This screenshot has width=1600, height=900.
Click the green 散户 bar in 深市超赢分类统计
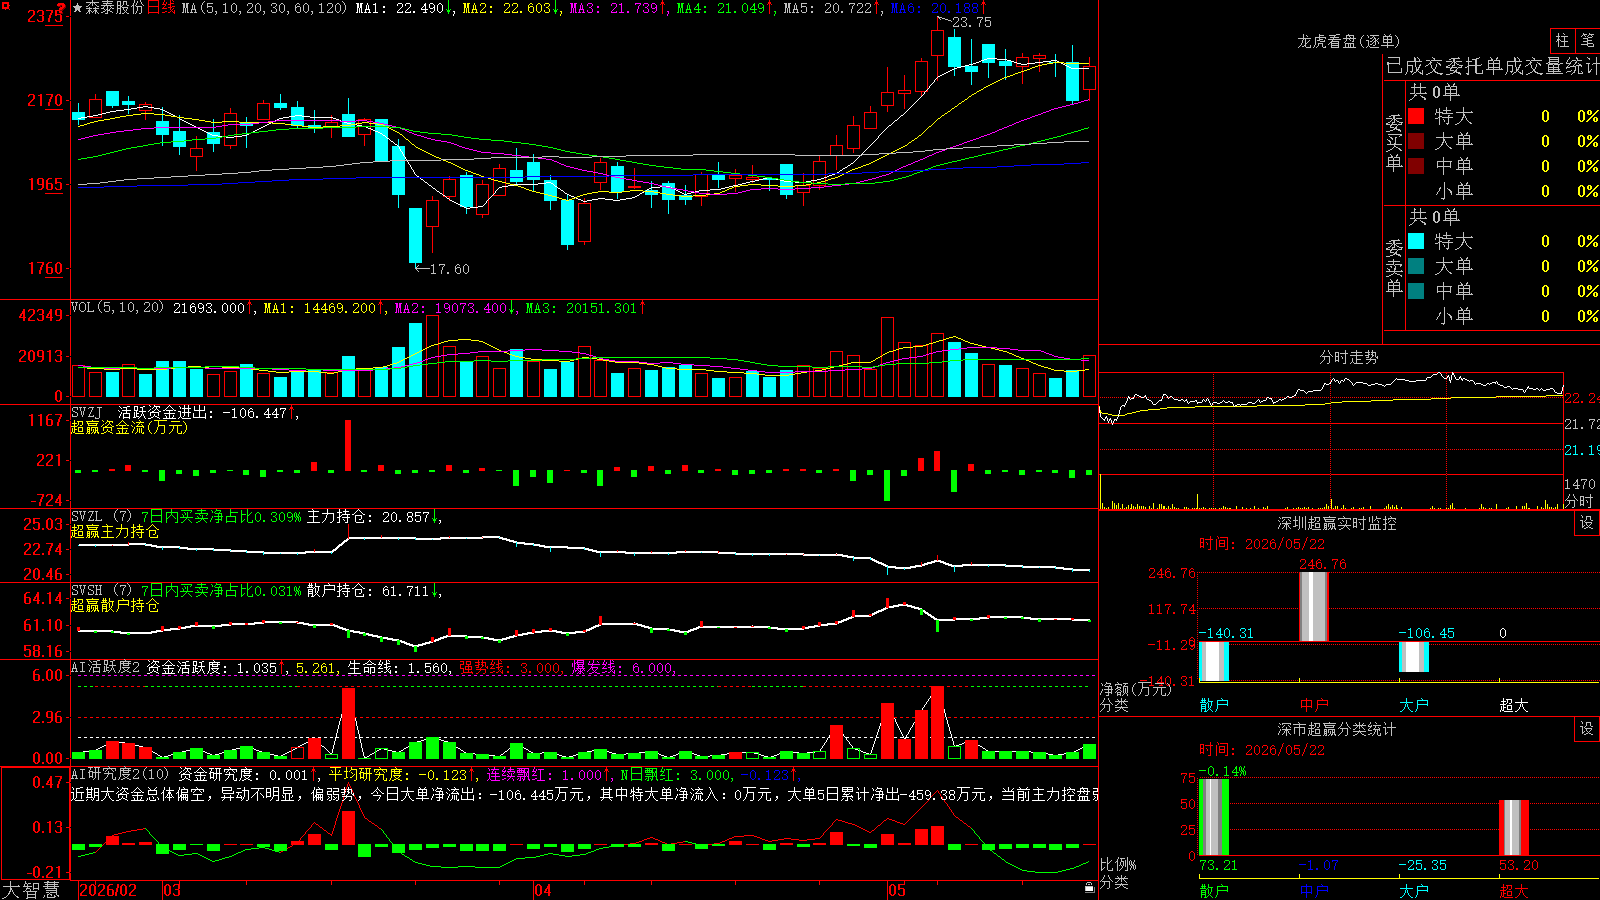pos(1214,817)
